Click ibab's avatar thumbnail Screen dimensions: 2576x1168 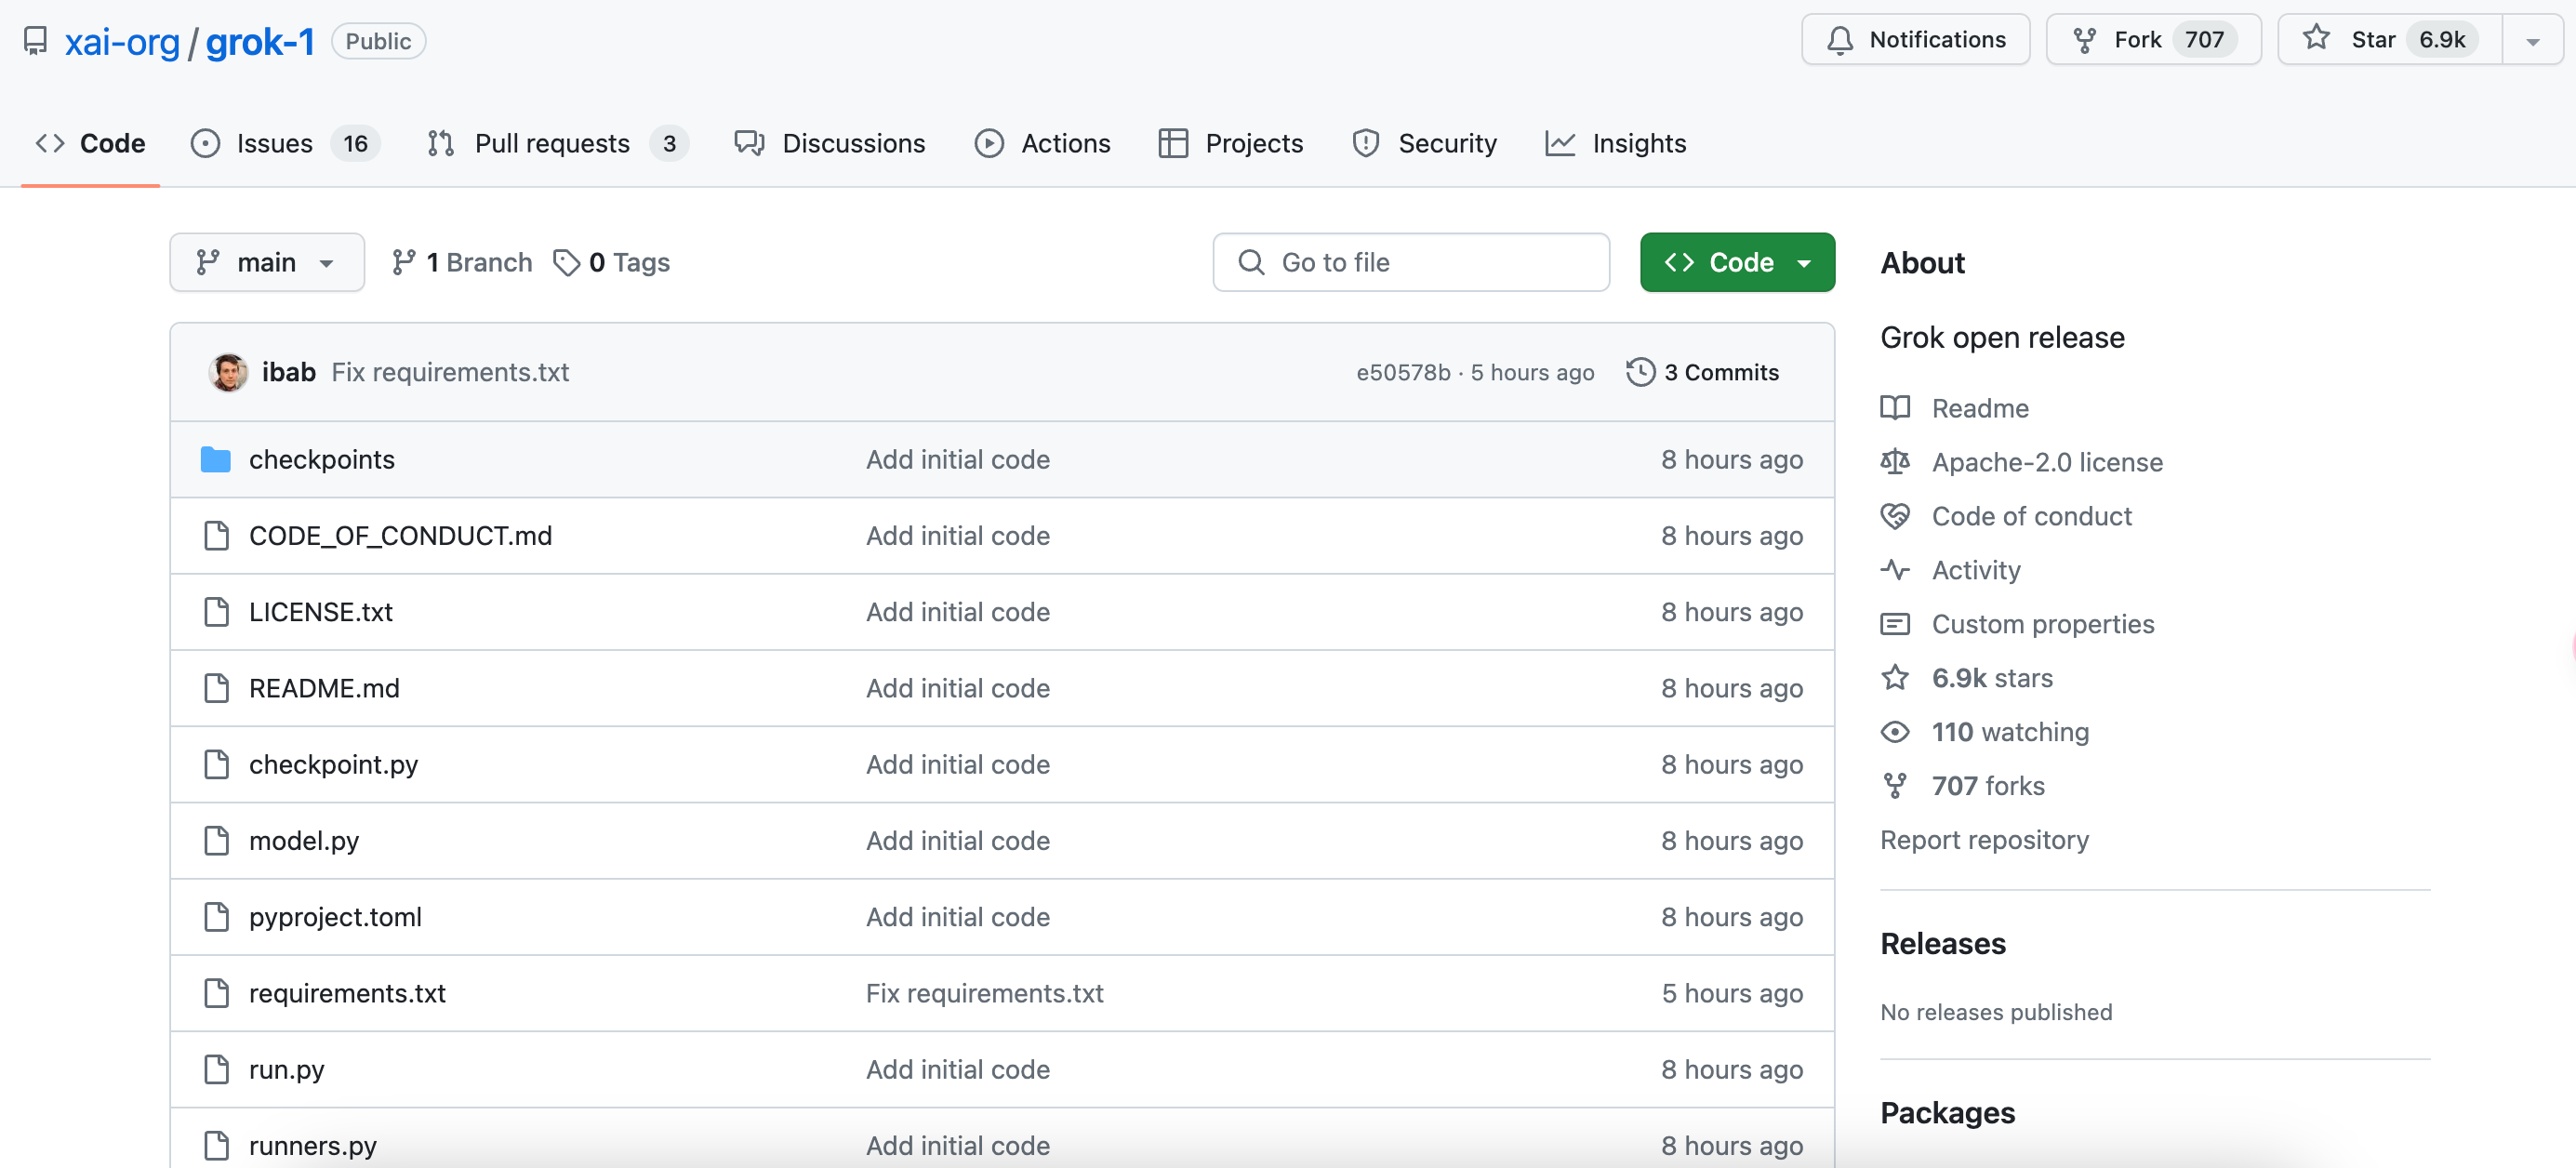click(x=229, y=372)
